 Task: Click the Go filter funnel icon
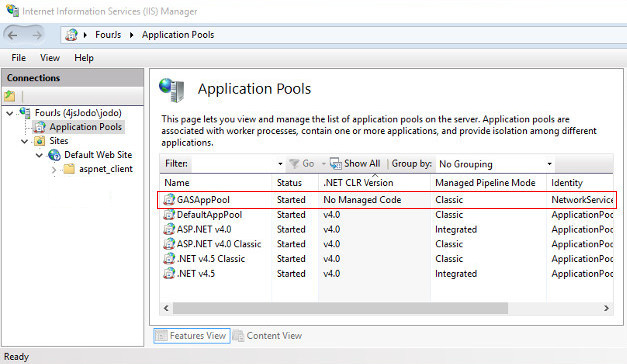click(x=294, y=164)
